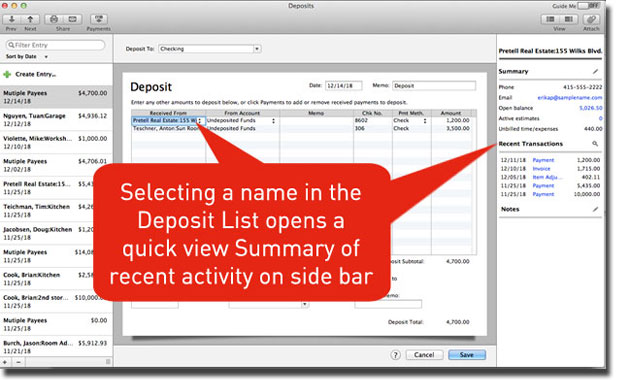This screenshot has height=380, width=619.
Task: Click Create Entry... in sidebar
Action: (36, 74)
